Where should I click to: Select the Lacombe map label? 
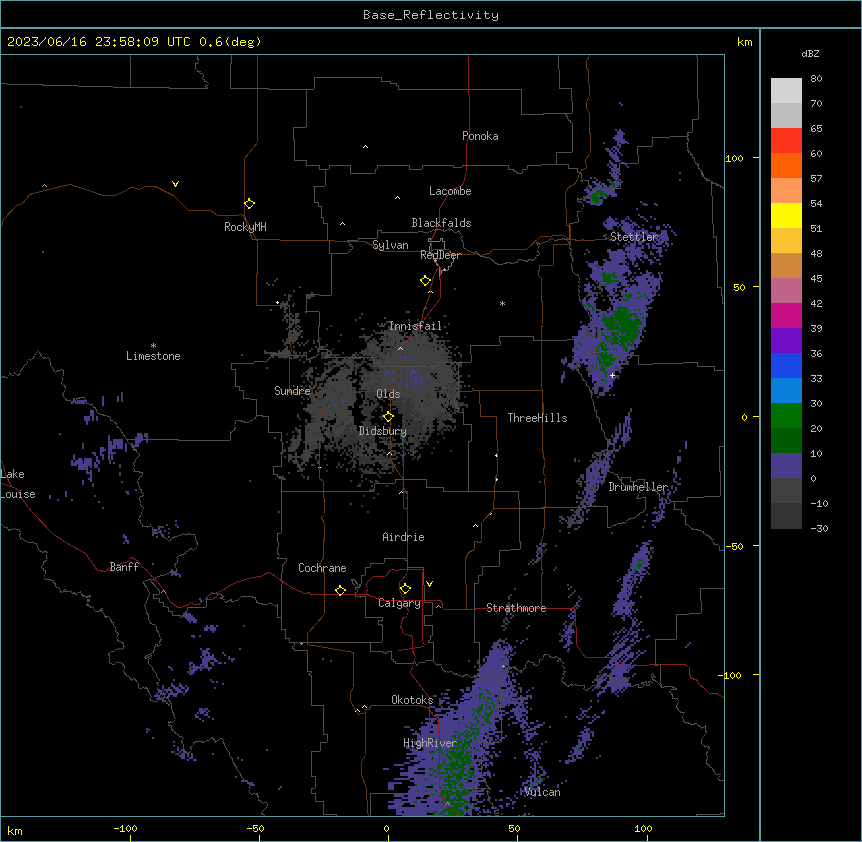[x=450, y=191]
